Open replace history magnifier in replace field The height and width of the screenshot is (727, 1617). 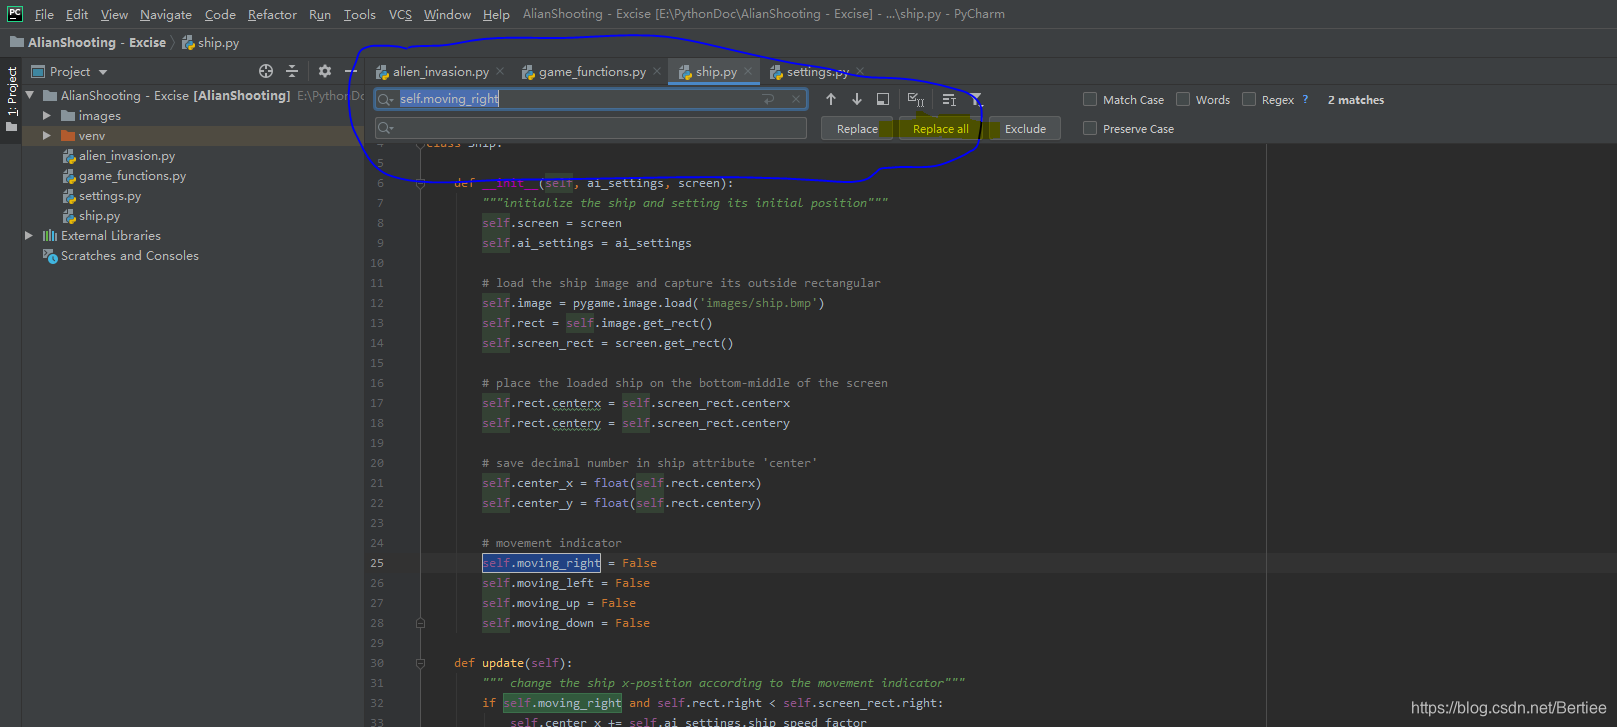[x=386, y=128]
